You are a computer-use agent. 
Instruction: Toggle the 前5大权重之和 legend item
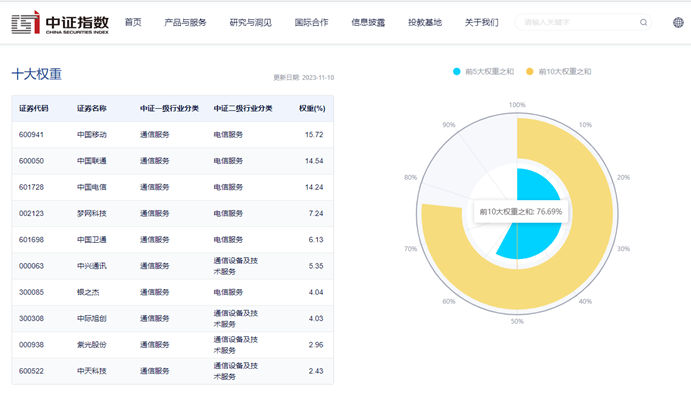pyautogui.click(x=483, y=71)
